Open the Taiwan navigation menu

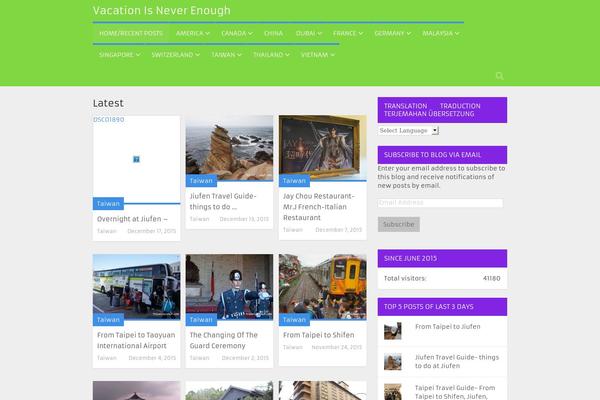[x=226, y=55]
